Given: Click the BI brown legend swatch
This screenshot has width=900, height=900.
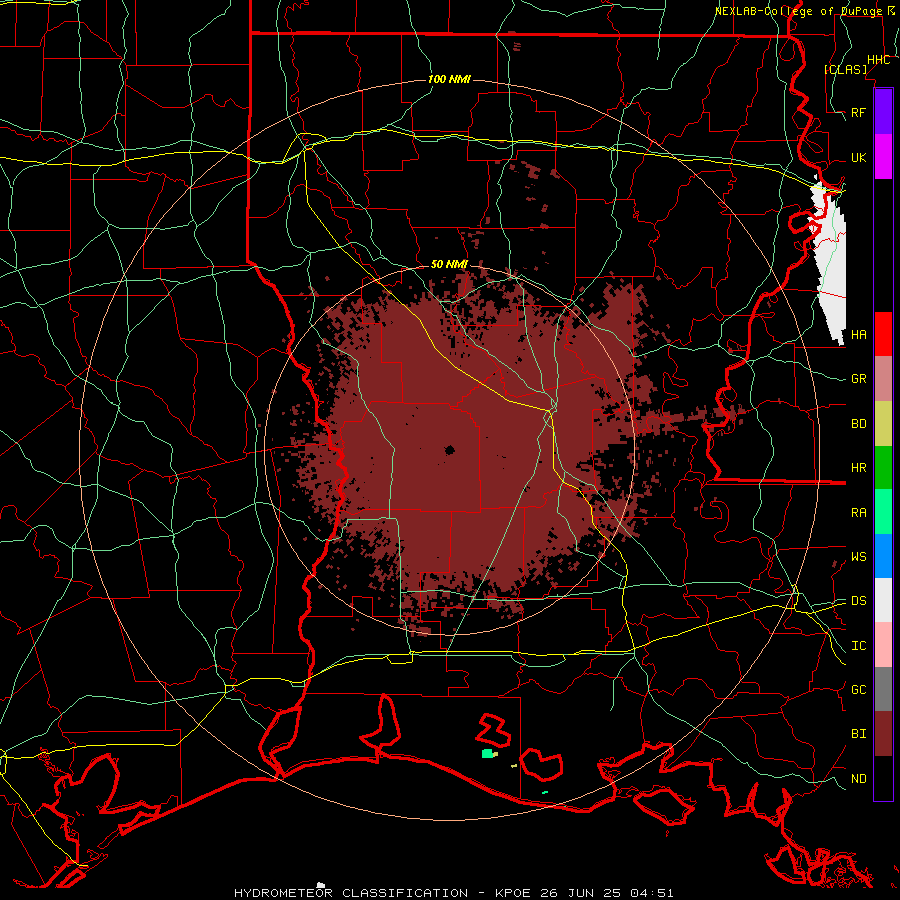Looking at the screenshot, I should tap(883, 734).
